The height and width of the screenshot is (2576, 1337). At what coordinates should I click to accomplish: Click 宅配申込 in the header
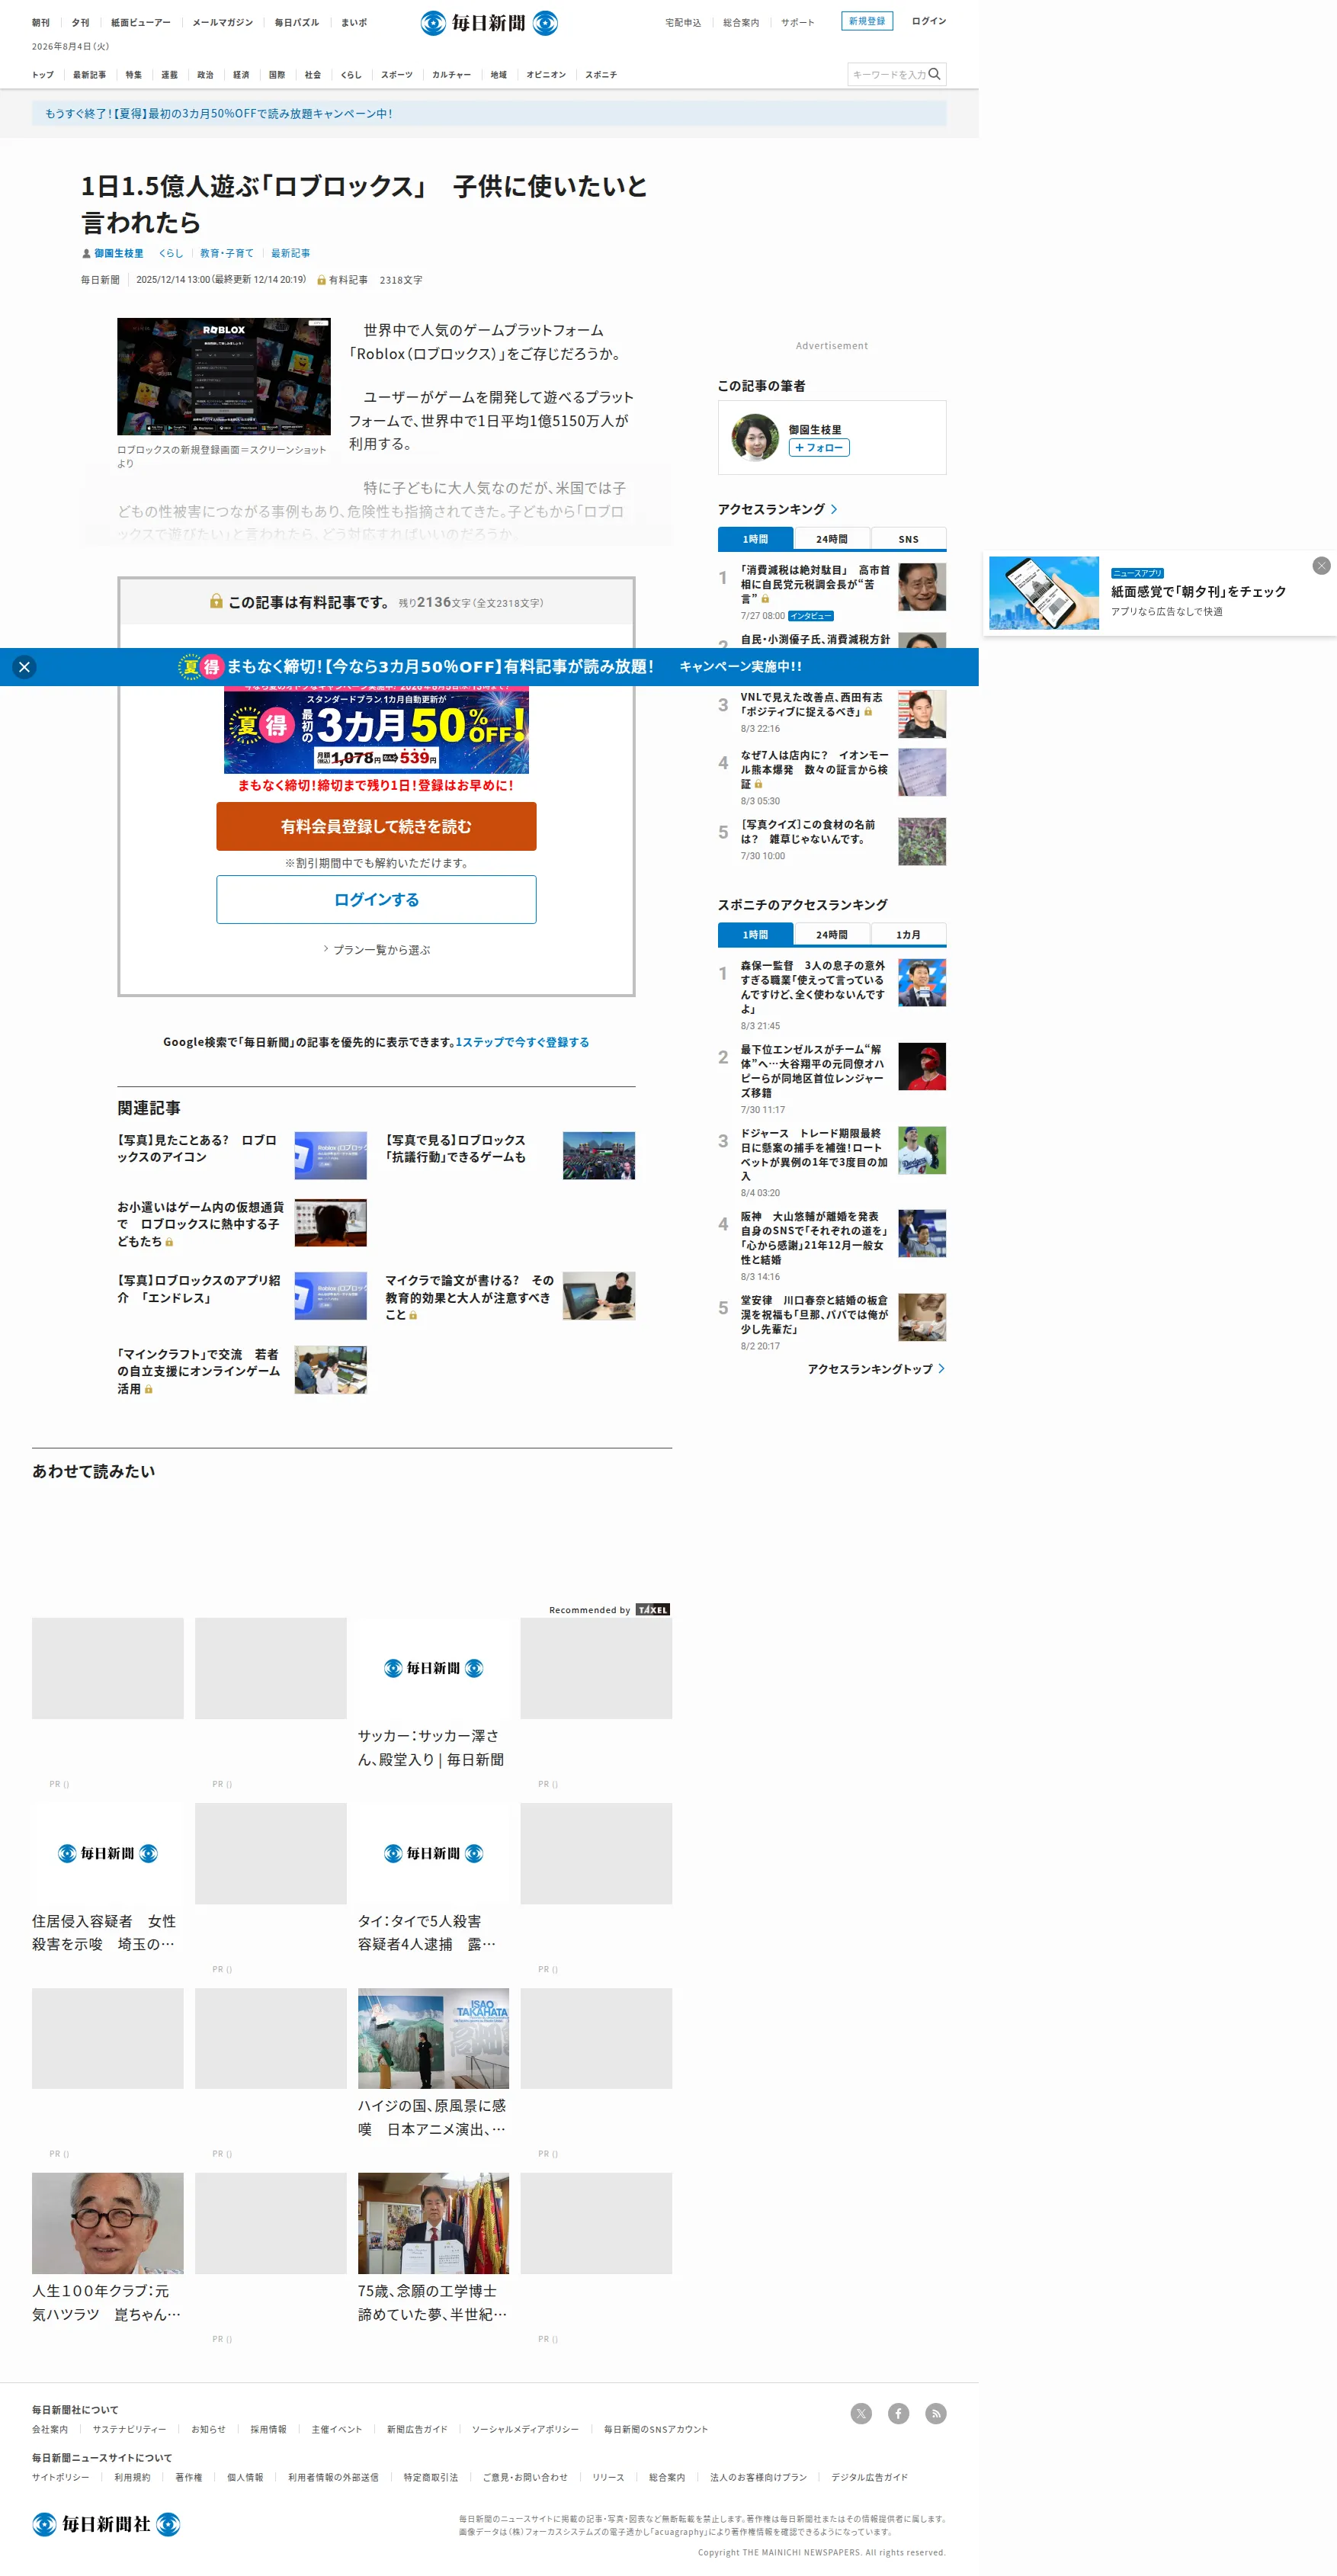[x=683, y=22]
